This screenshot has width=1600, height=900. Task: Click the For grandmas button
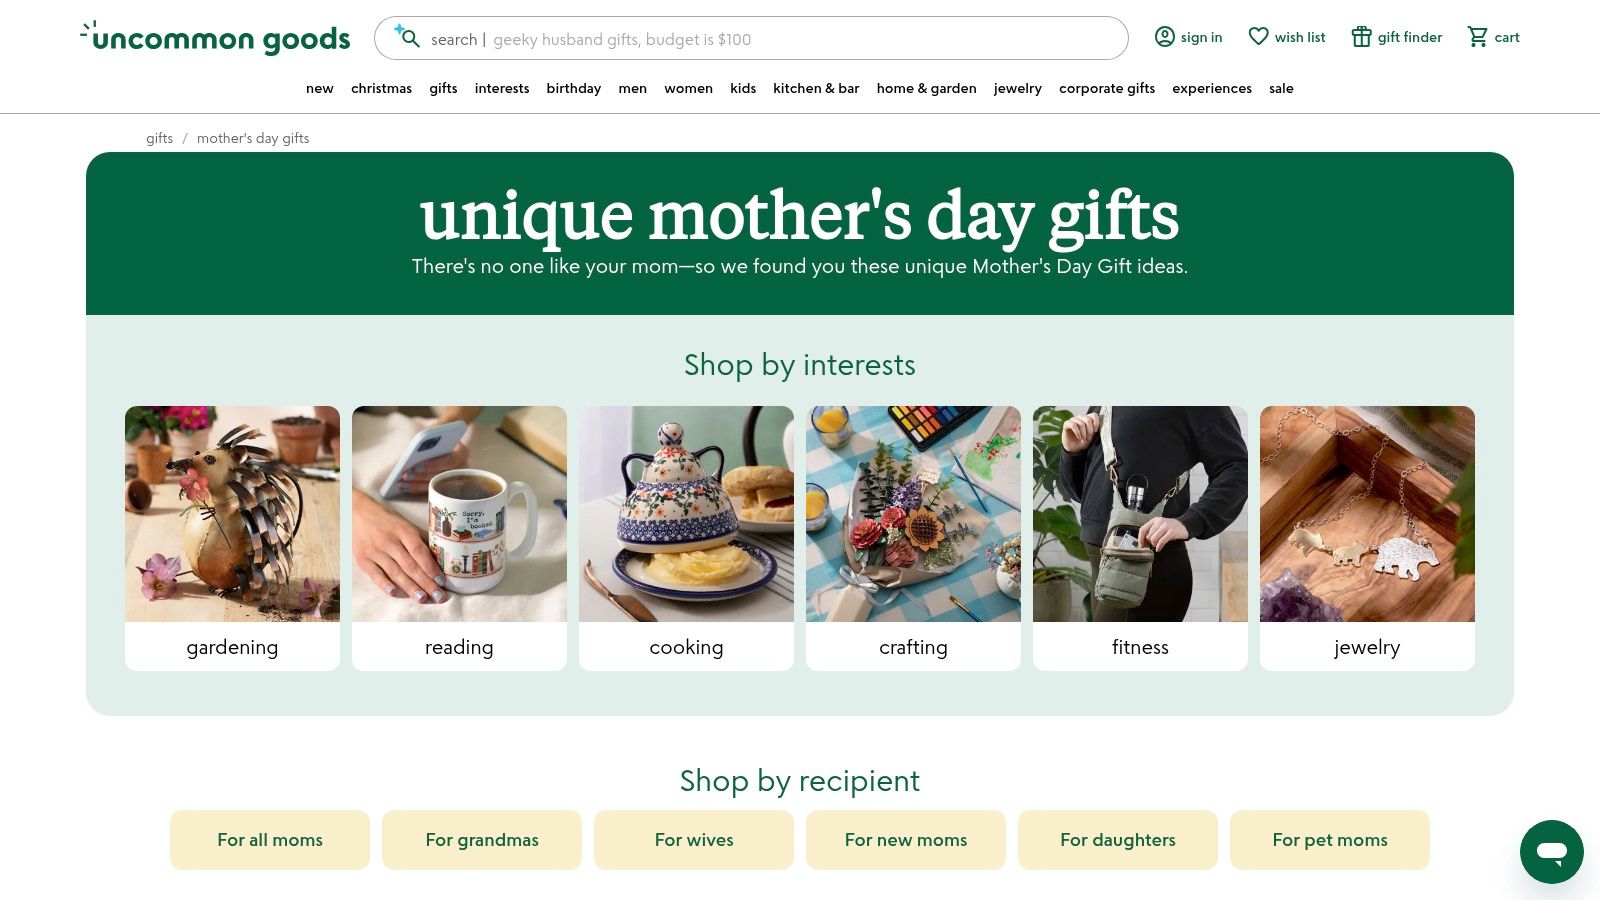tap(482, 840)
